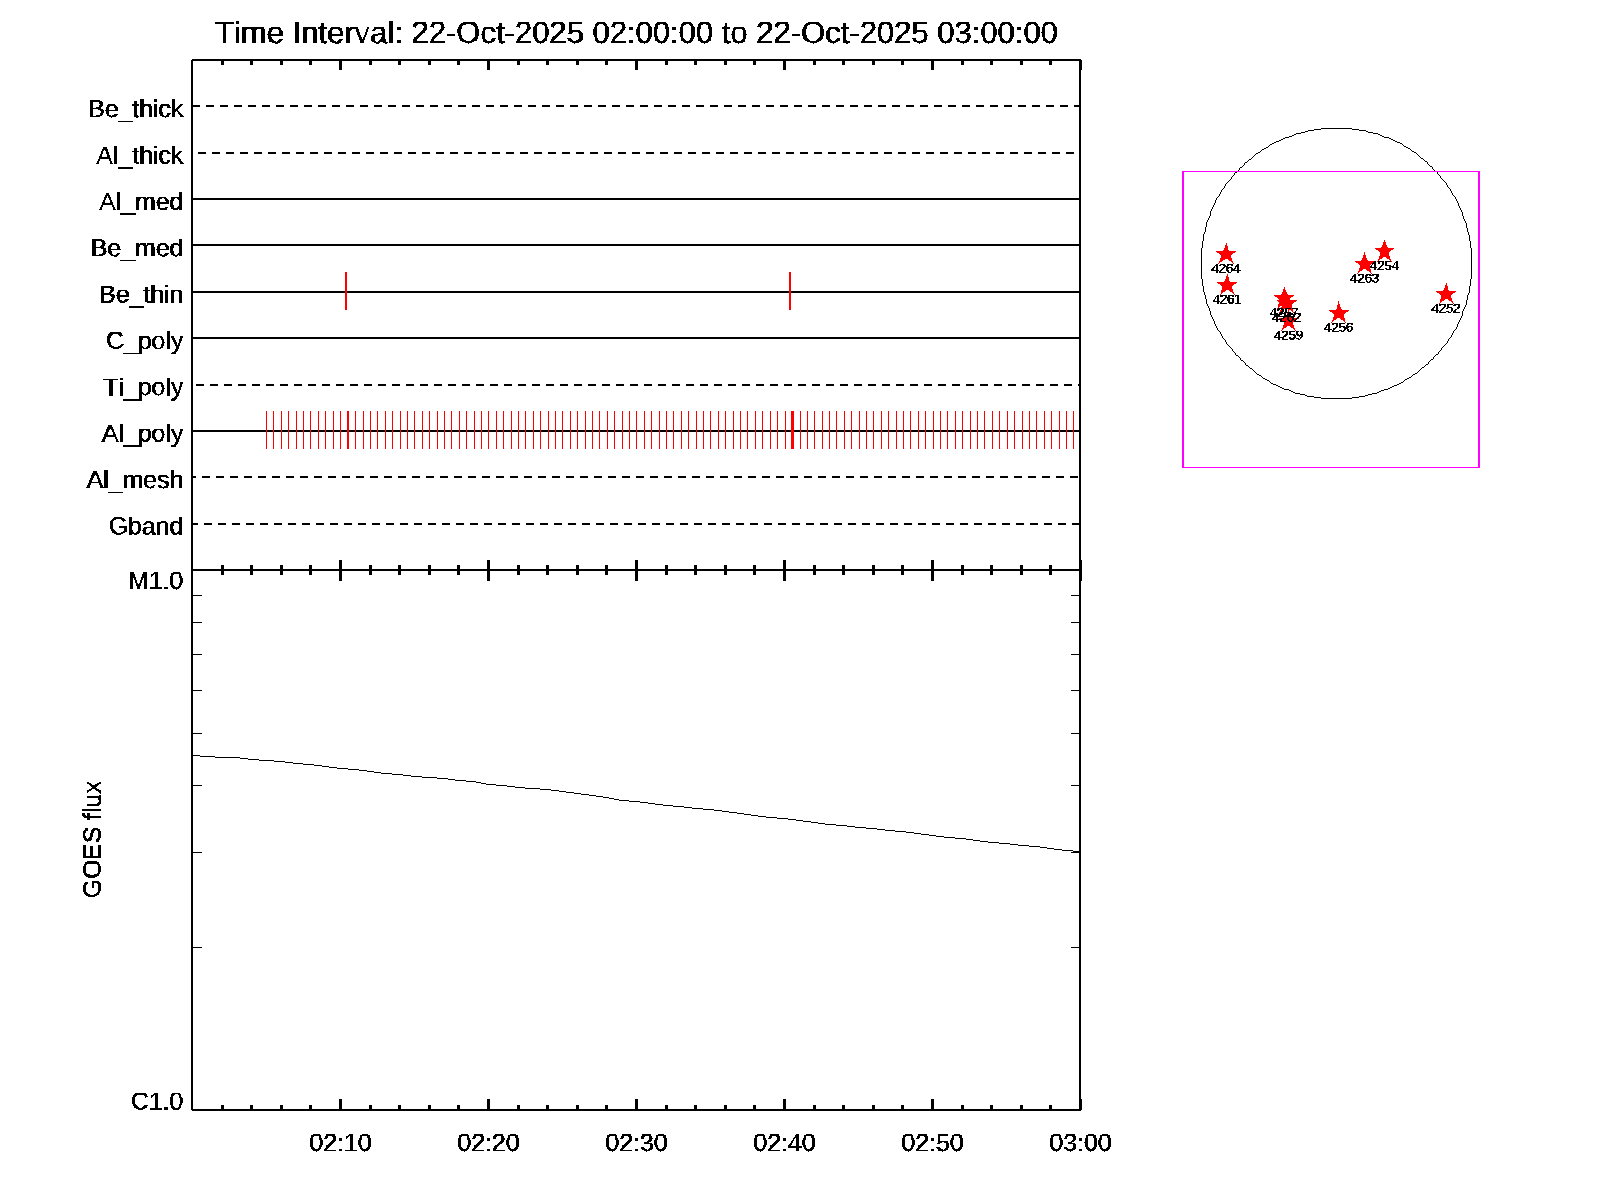Click the 02:30 time axis label
The width and height of the screenshot is (1600, 1200).
pyautogui.click(x=636, y=1143)
